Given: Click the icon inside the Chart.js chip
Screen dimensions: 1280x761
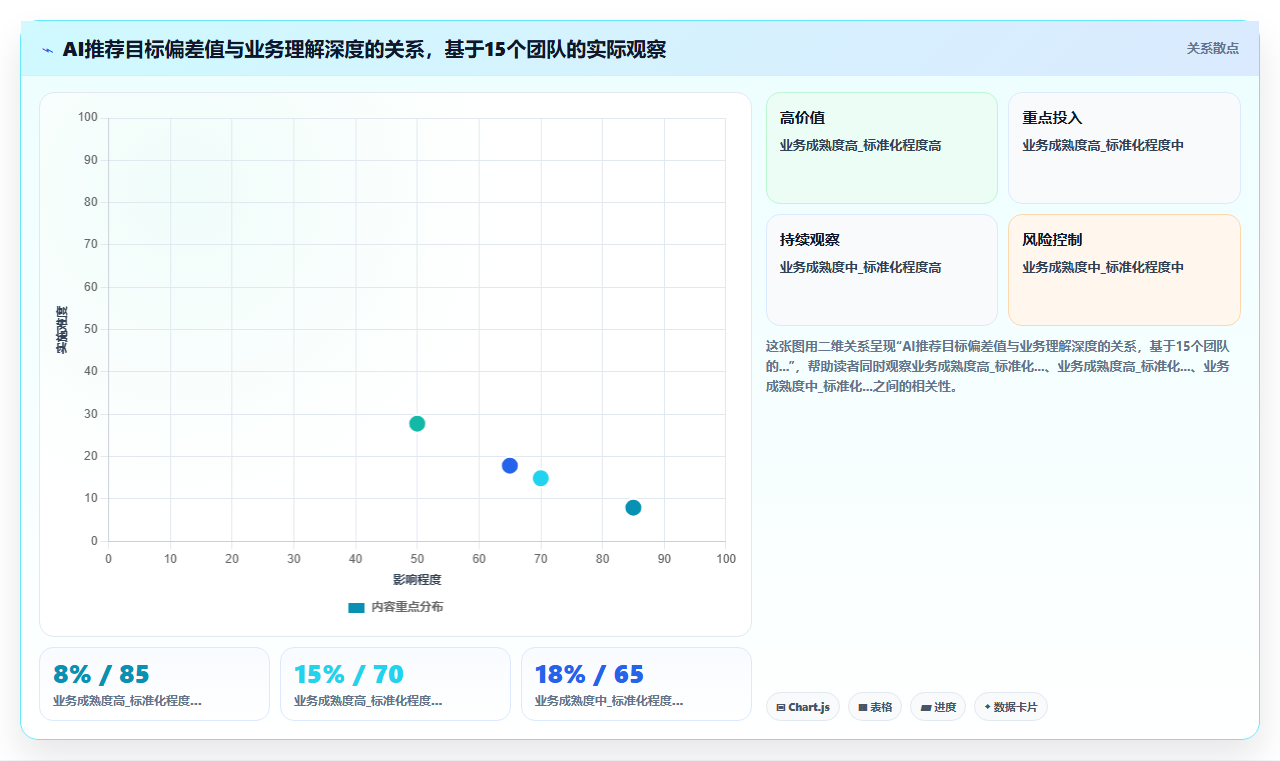Looking at the screenshot, I should (x=781, y=707).
